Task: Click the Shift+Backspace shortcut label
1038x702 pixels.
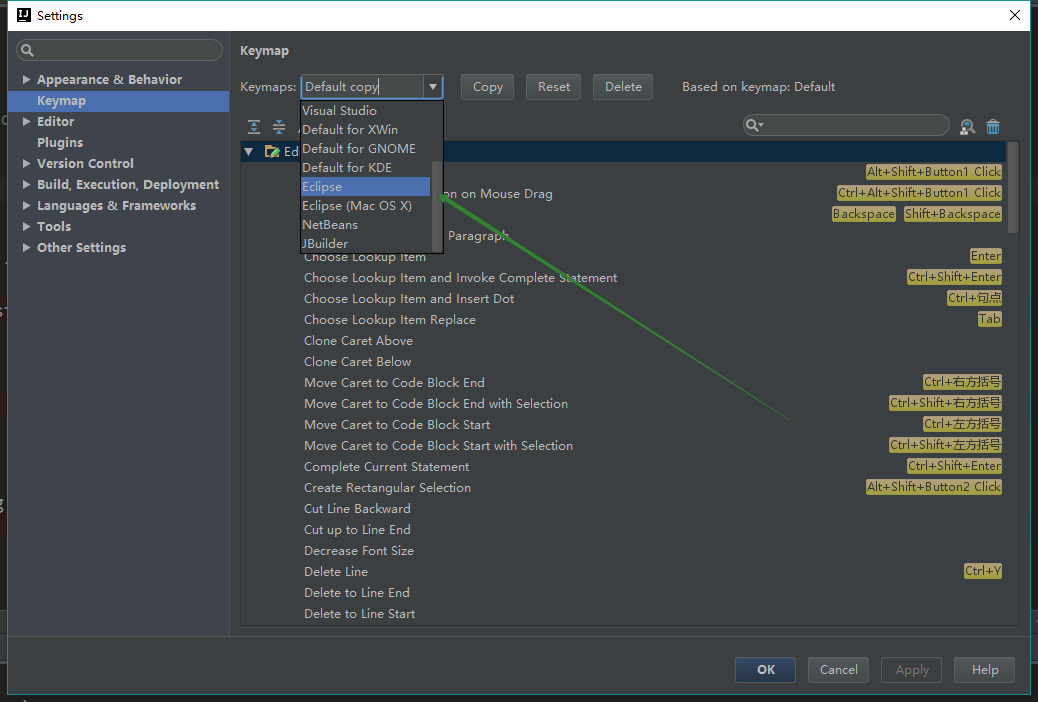Action: (x=953, y=214)
